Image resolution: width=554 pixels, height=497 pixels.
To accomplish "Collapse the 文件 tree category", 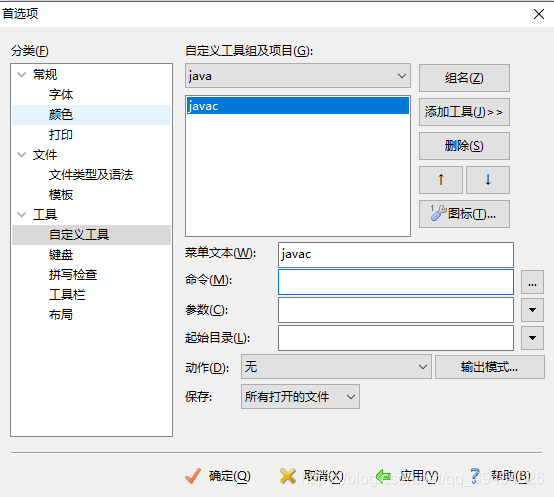I will pyautogui.click(x=22, y=155).
